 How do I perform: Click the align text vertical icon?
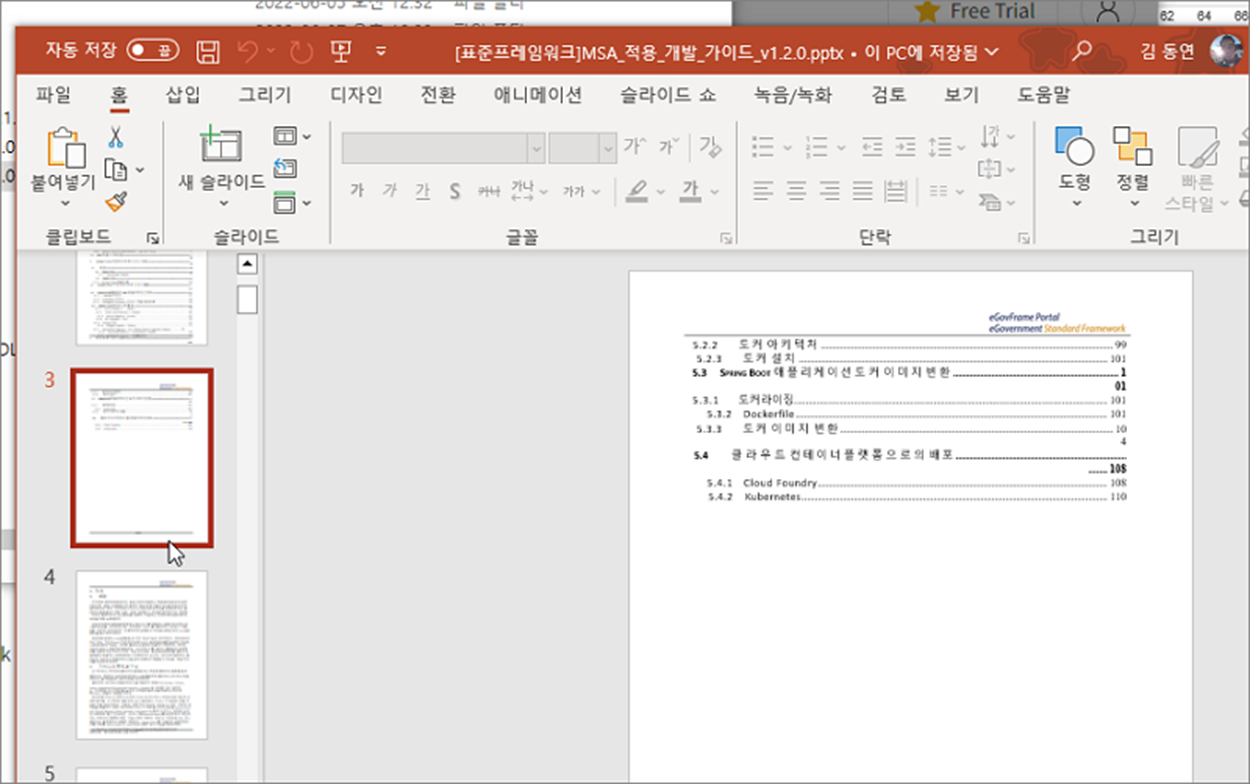(990, 168)
